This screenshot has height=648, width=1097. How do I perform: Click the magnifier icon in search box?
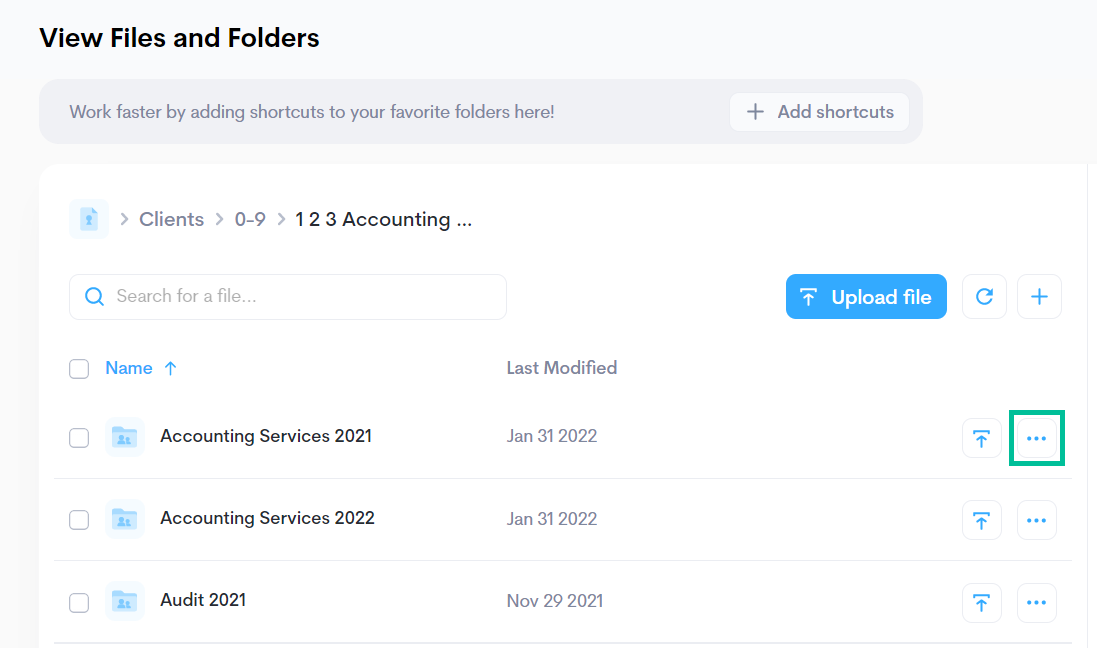(94, 297)
